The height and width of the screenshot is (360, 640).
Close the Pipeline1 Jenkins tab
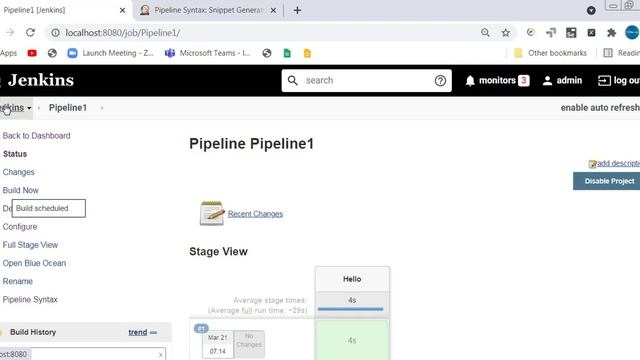122,10
